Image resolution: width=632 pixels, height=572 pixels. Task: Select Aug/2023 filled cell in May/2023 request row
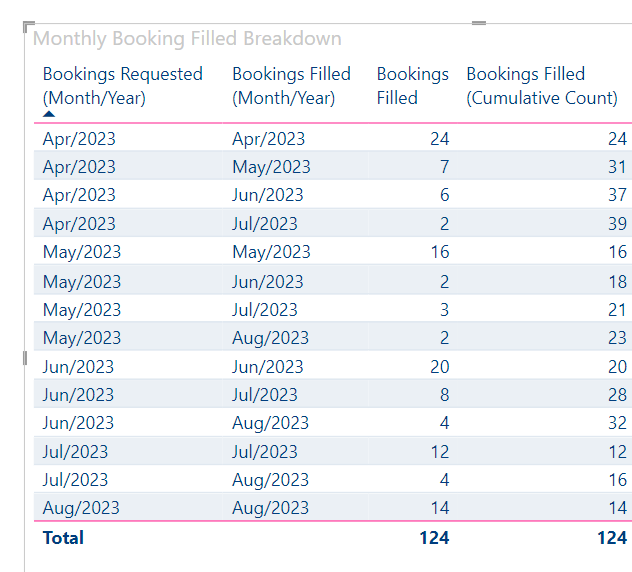(270, 338)
